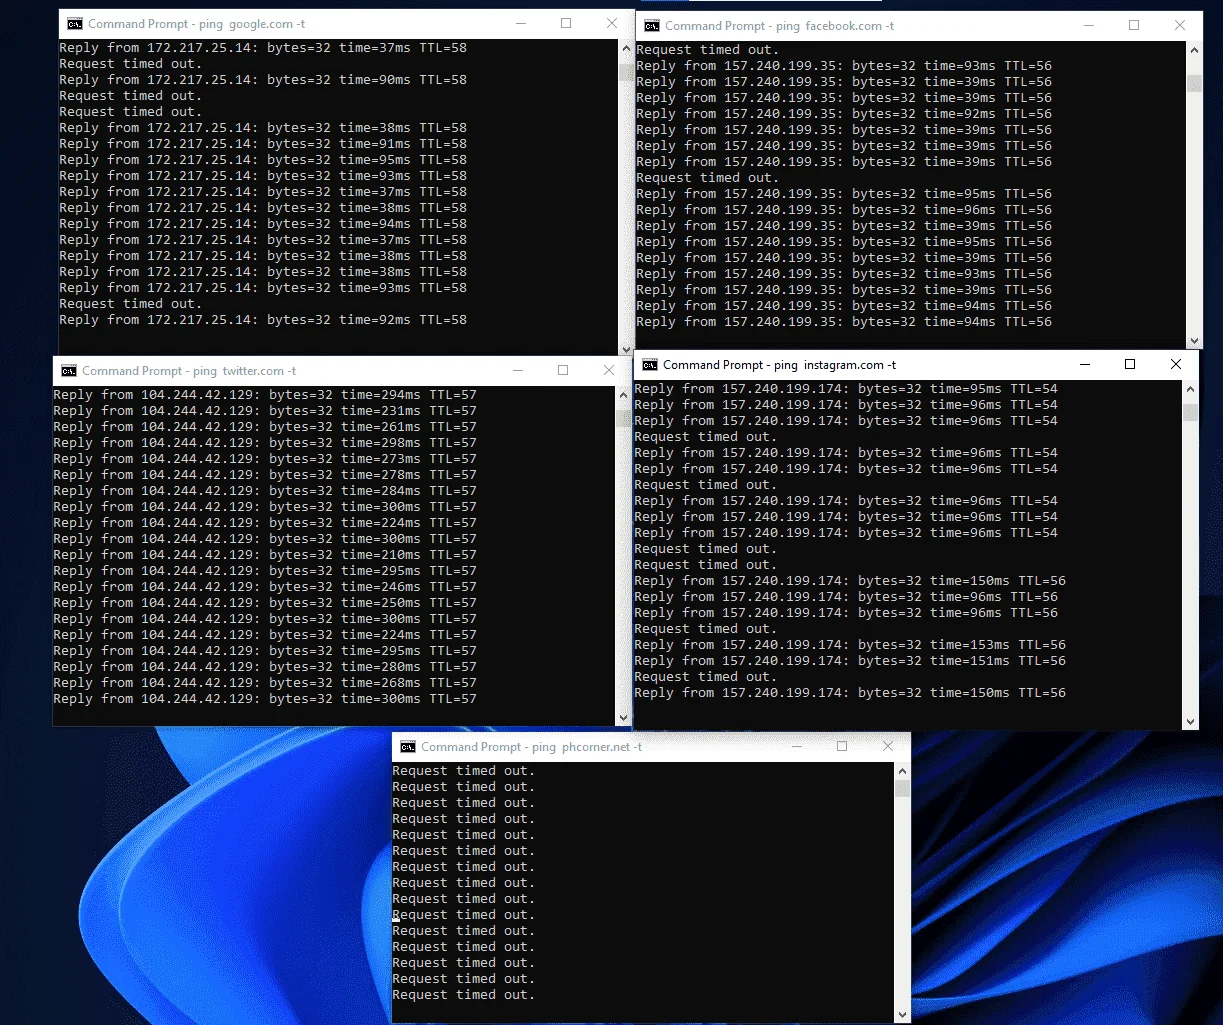Image resolution: width=1223 pixels, height=1025 pixels.
Task: Click the 'ping phcorner.net -t' title text
Action: (587, 747)
